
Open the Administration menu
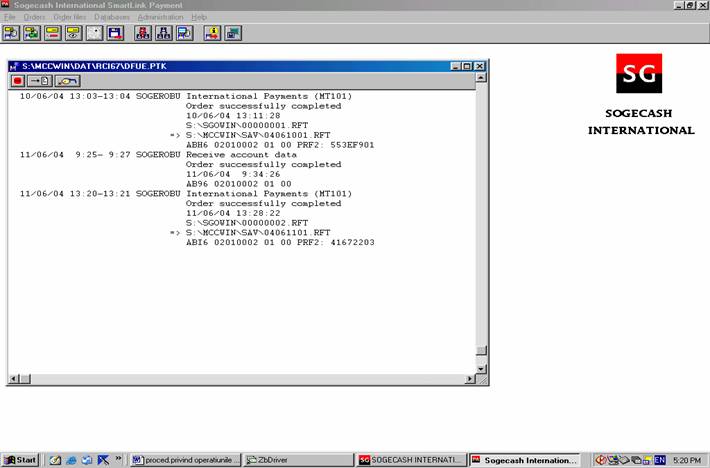(160, 17)
